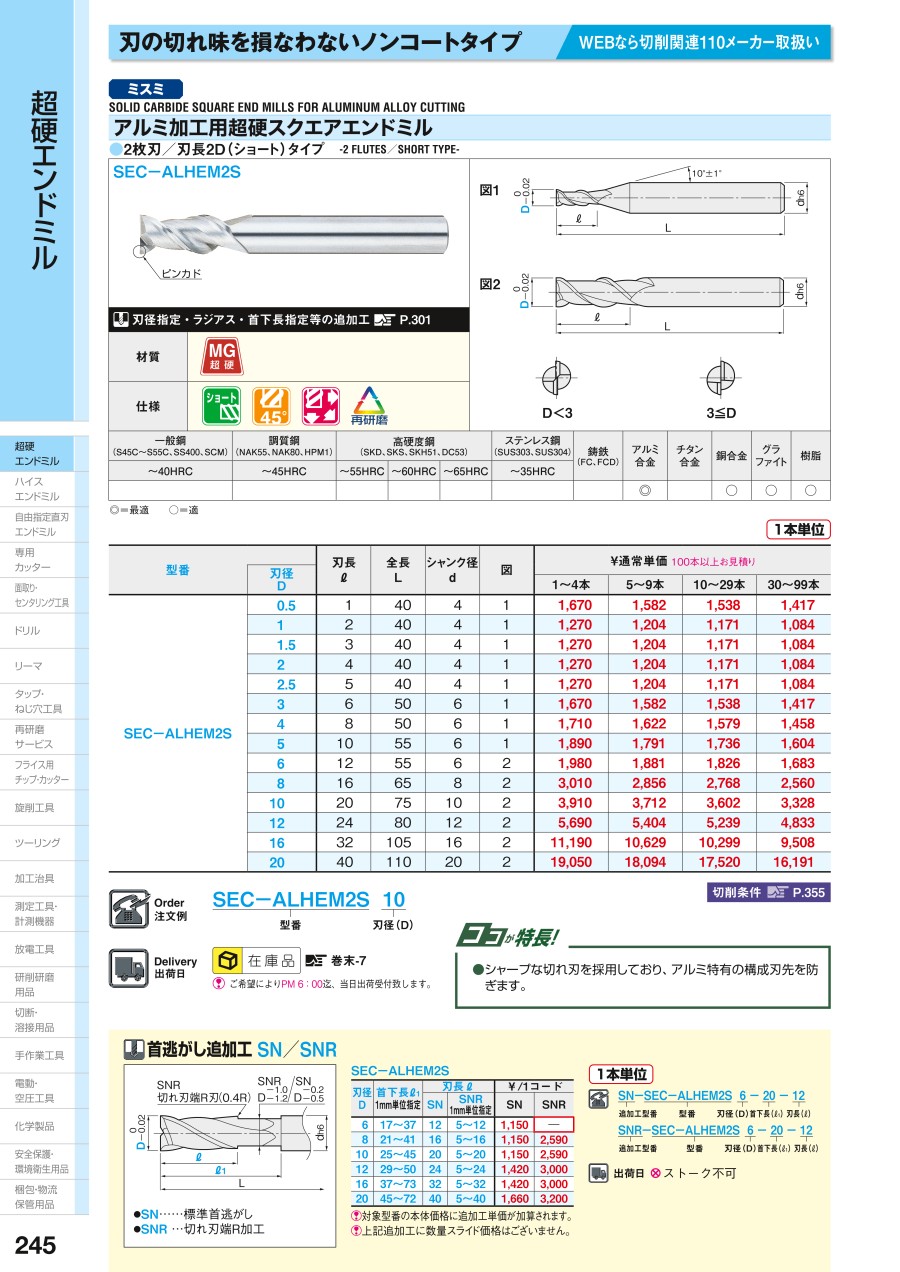Follow the 切削条件 P.355 reference link
Screen dimensions: 900x1272
pos(769,893)
